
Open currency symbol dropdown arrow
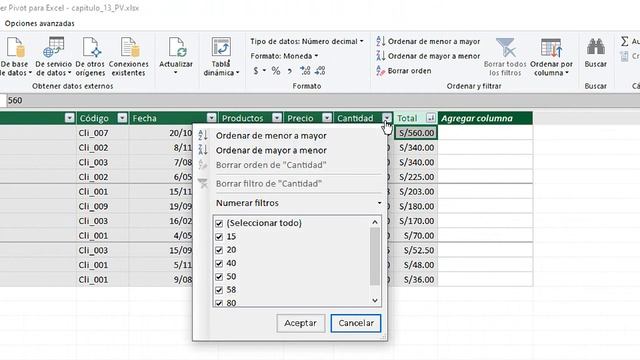(x=264, y=71)
